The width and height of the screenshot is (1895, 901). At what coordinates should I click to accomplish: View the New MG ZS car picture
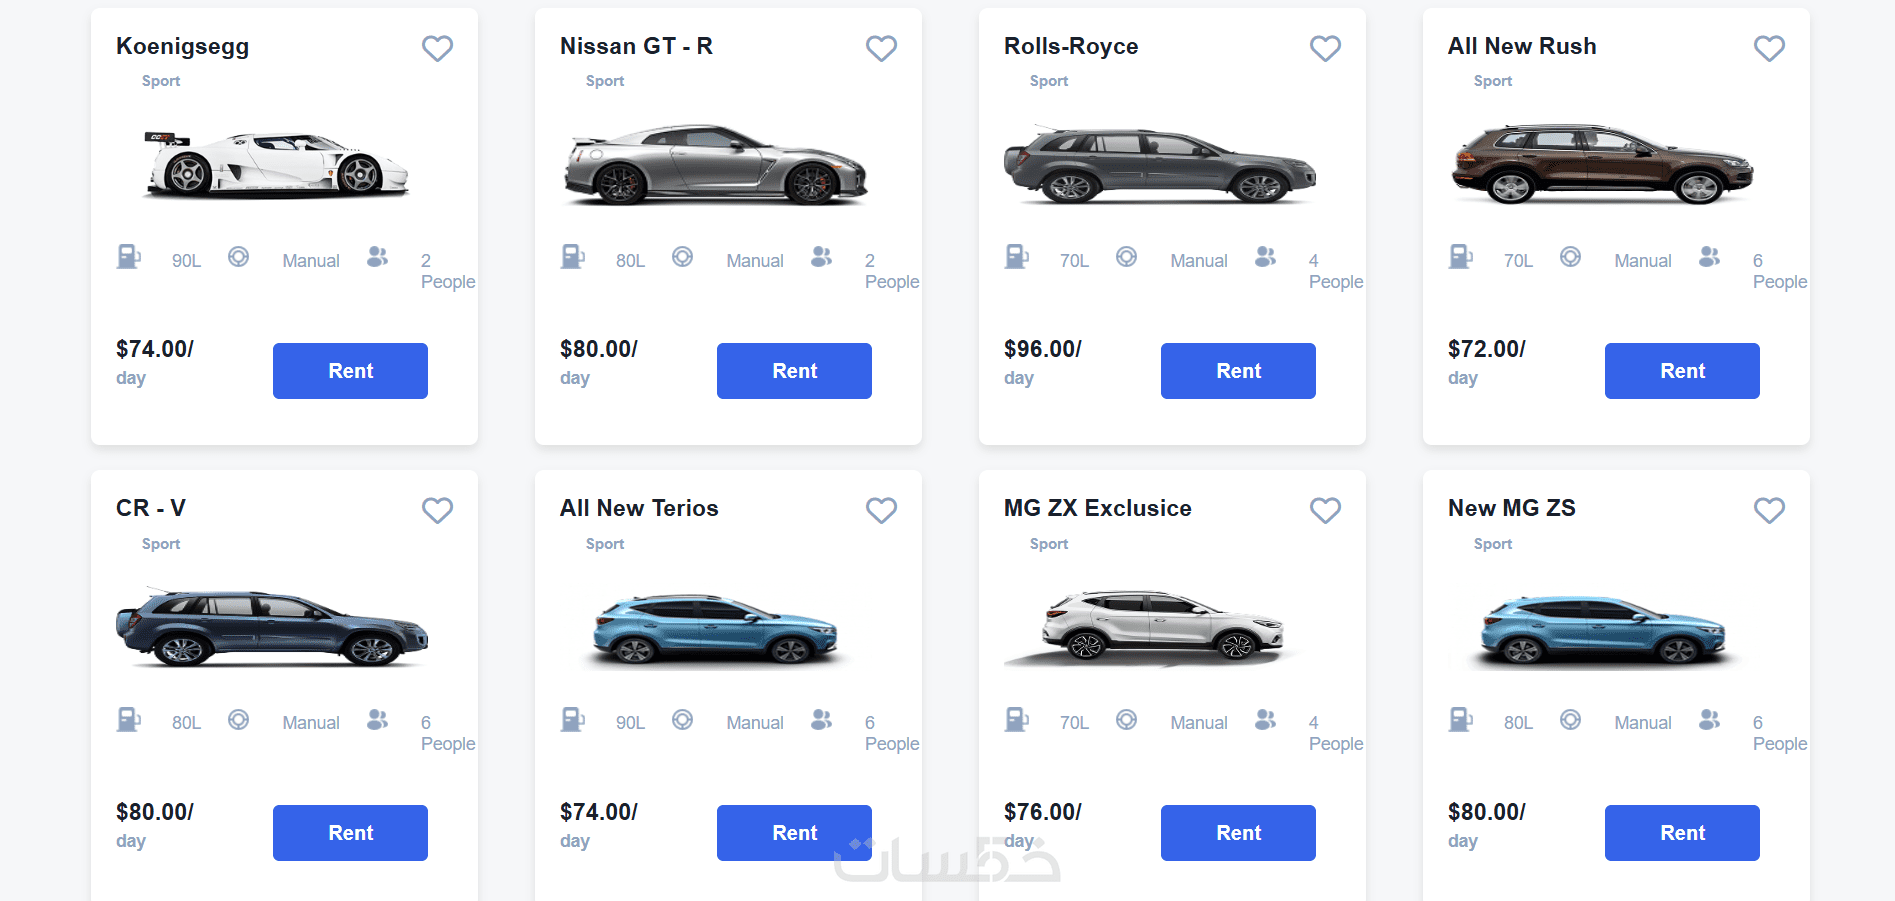point(1602,630)
